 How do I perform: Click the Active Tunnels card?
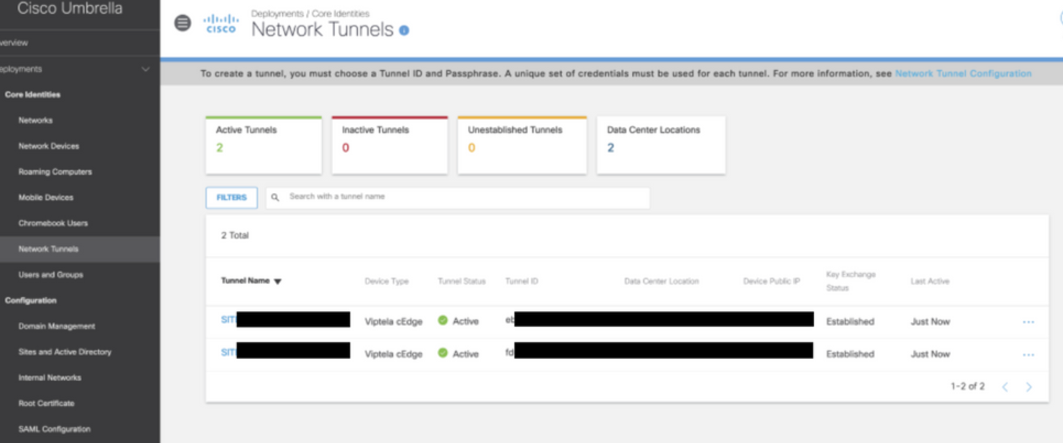(x=264, y=145)
